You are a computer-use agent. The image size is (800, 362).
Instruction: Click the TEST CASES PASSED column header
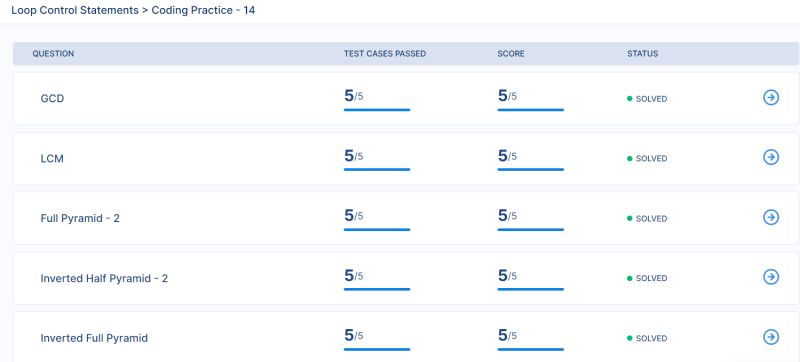point(385,54)
